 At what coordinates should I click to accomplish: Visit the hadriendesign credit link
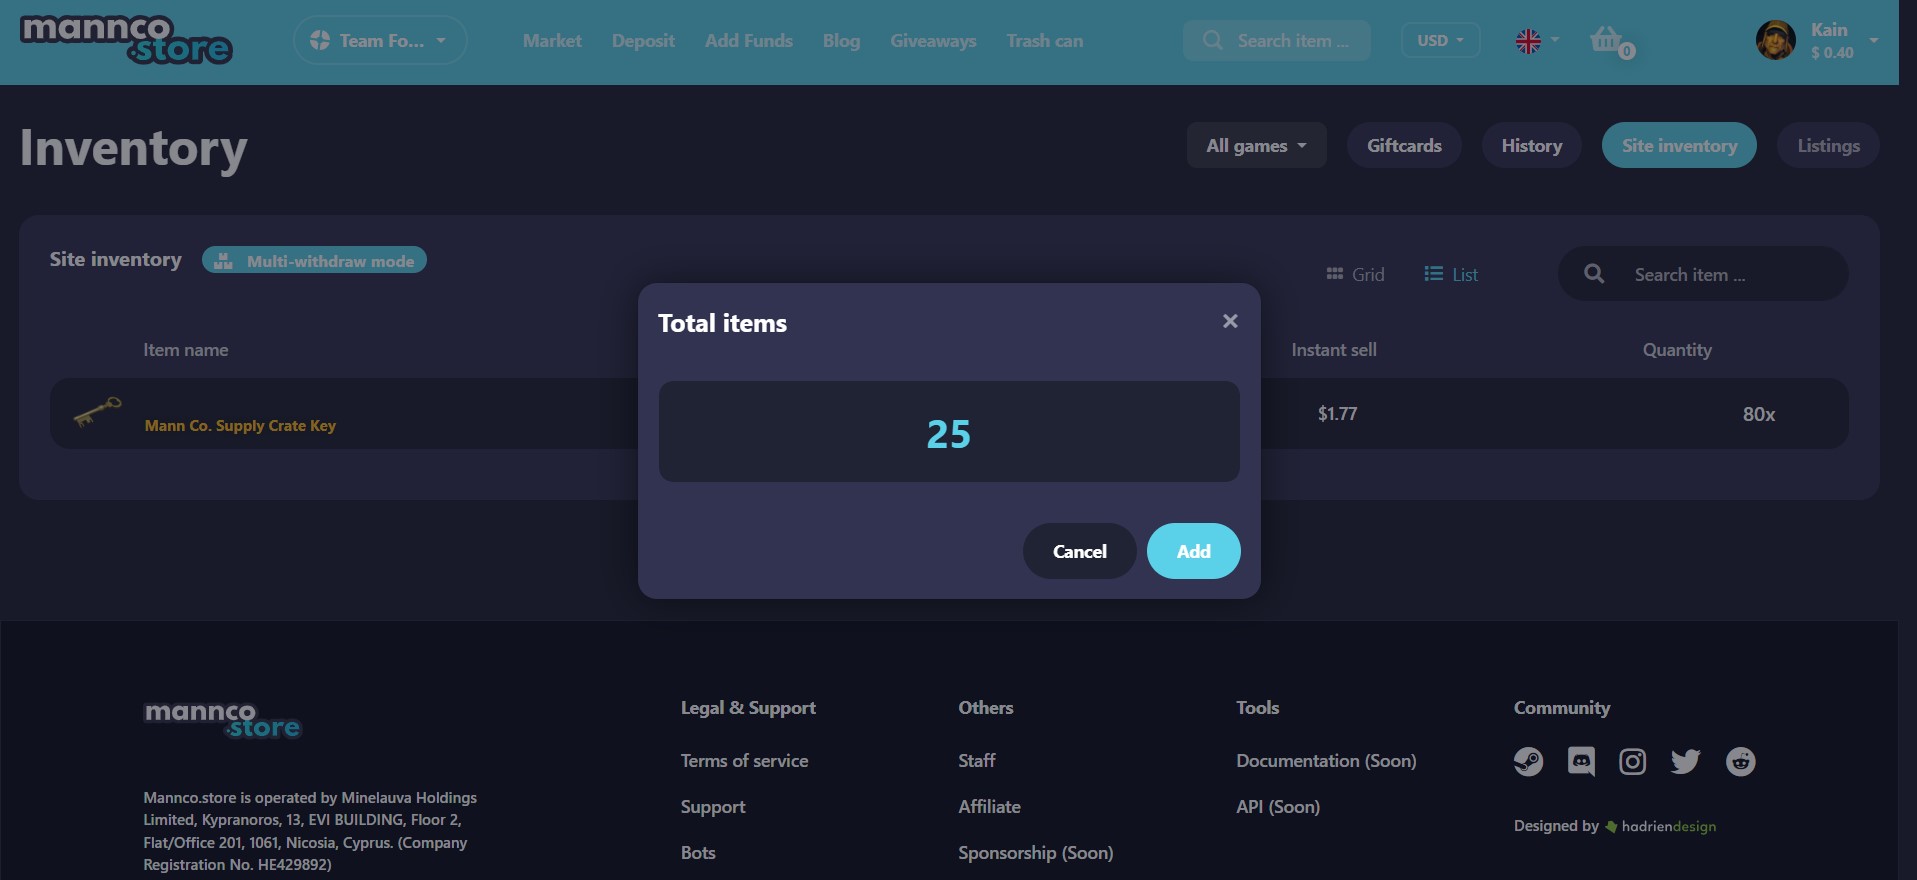pos(1661,826)
